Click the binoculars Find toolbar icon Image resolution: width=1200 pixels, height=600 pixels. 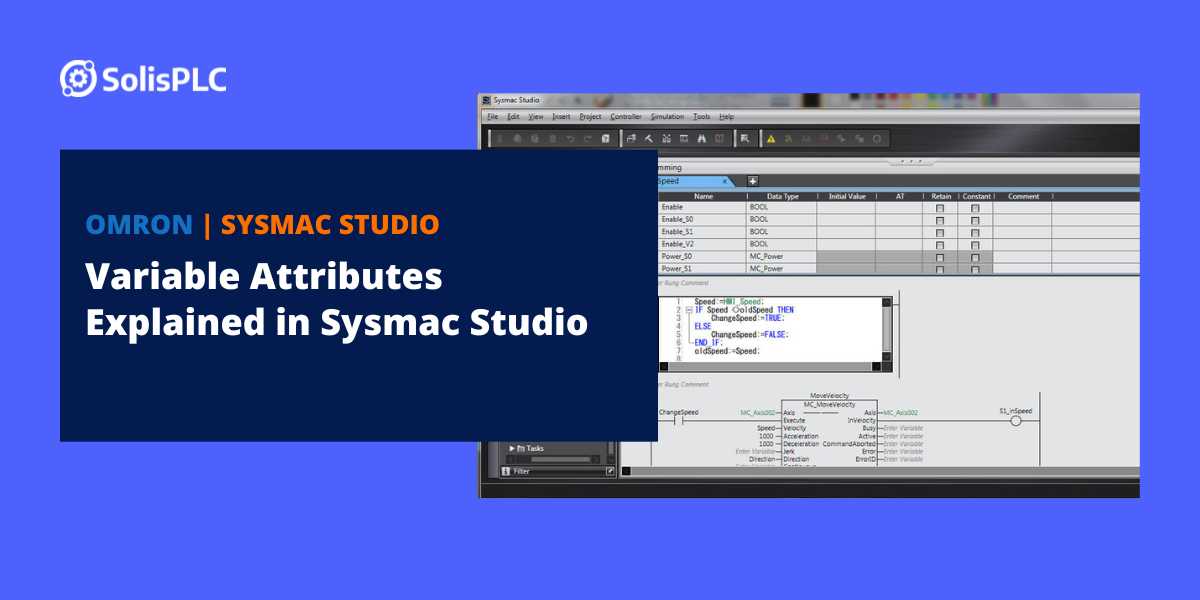(702, 139)
